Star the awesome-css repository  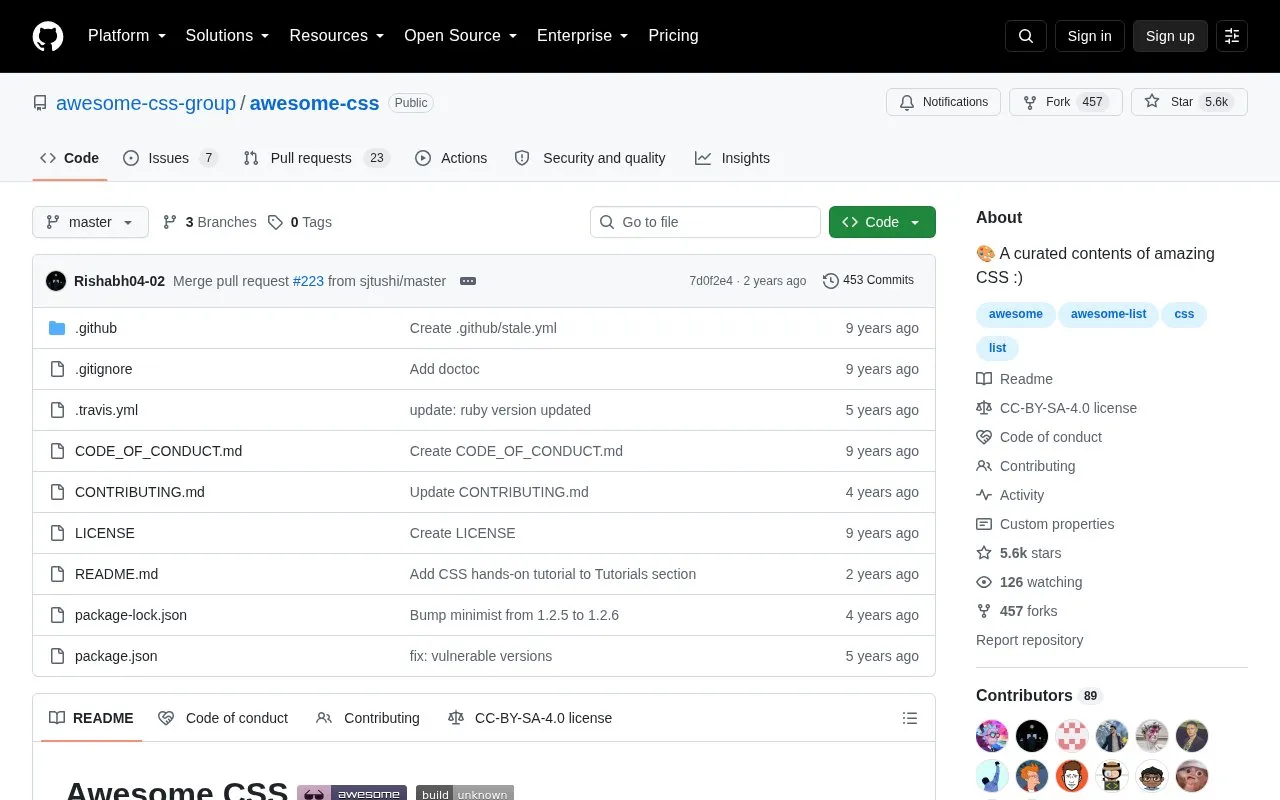(x=1189, y=102)
